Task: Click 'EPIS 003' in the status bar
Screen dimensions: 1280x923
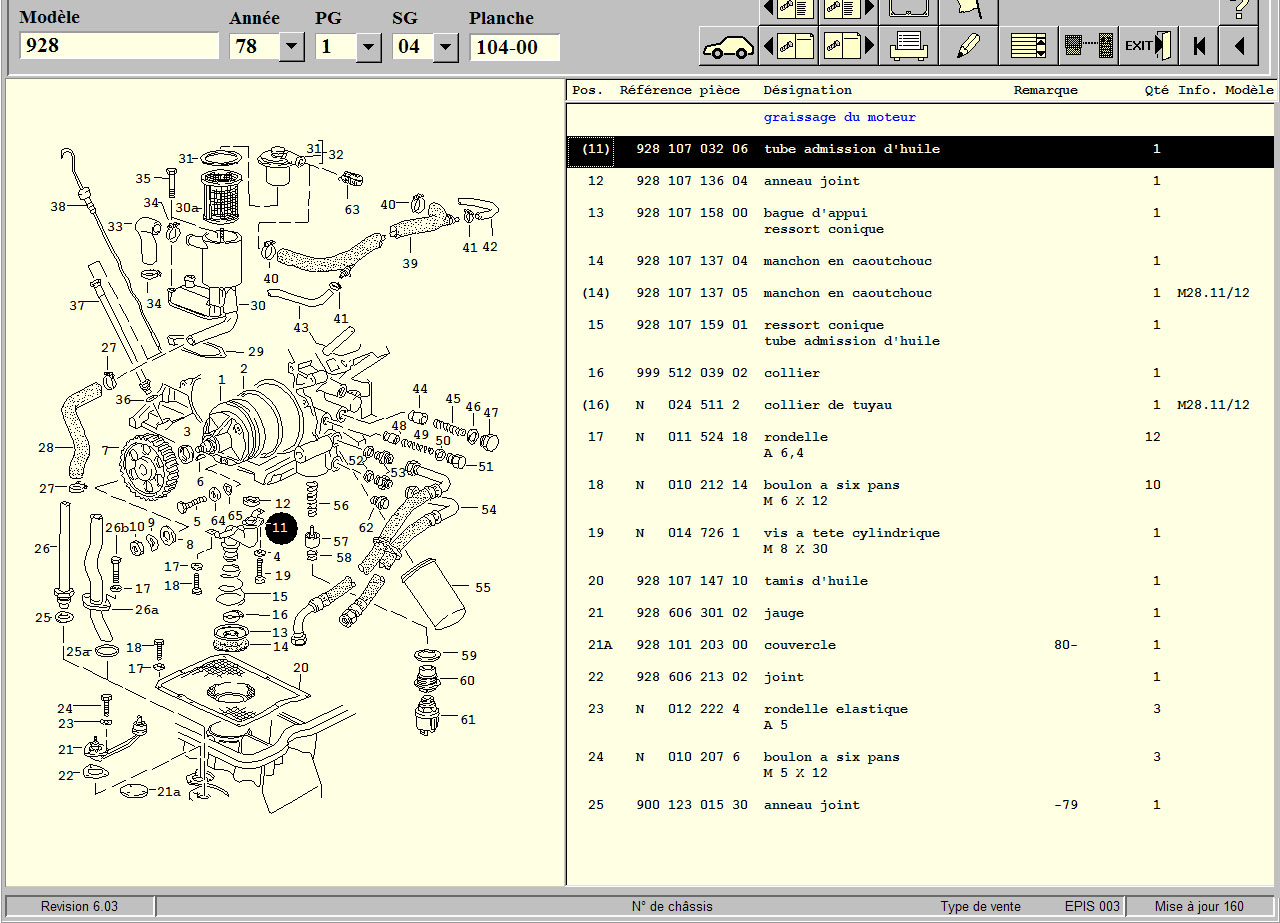Action: coord(1092,906)
